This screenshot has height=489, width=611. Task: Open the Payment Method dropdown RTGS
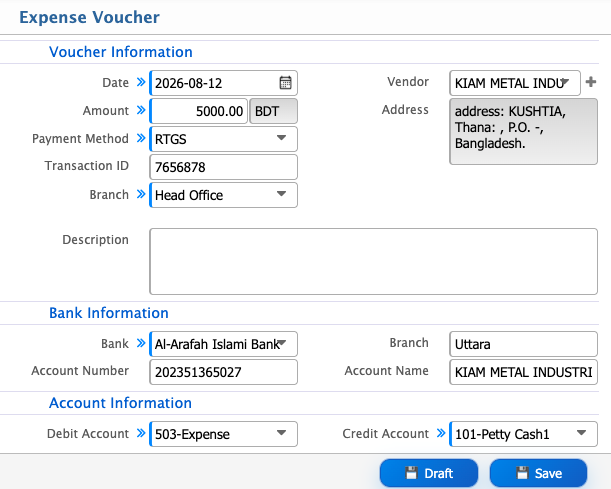coord(223,139)
